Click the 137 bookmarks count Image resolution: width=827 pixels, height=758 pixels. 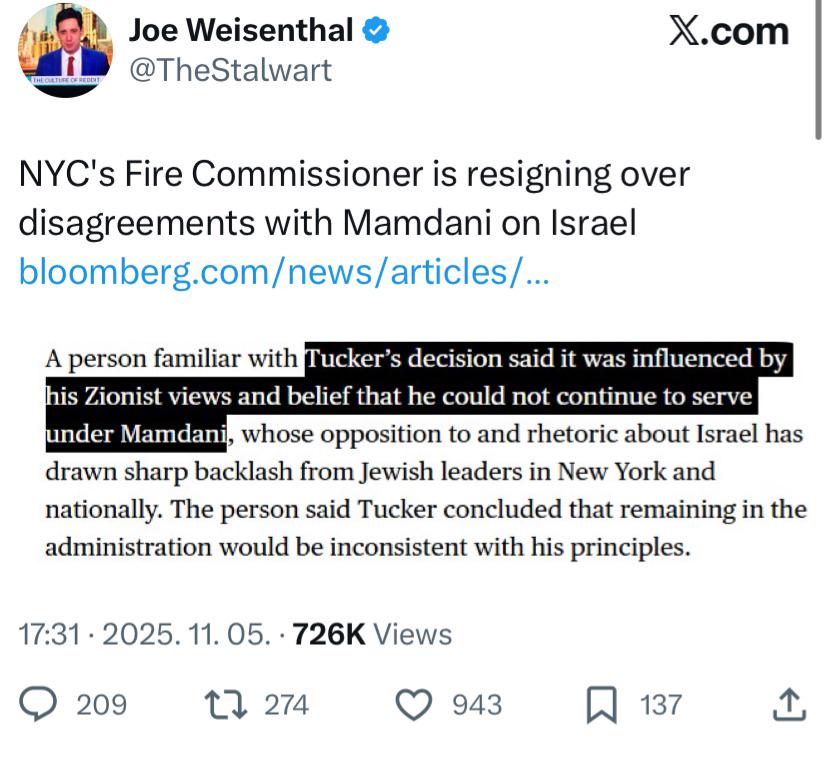(x=660, y=705)
